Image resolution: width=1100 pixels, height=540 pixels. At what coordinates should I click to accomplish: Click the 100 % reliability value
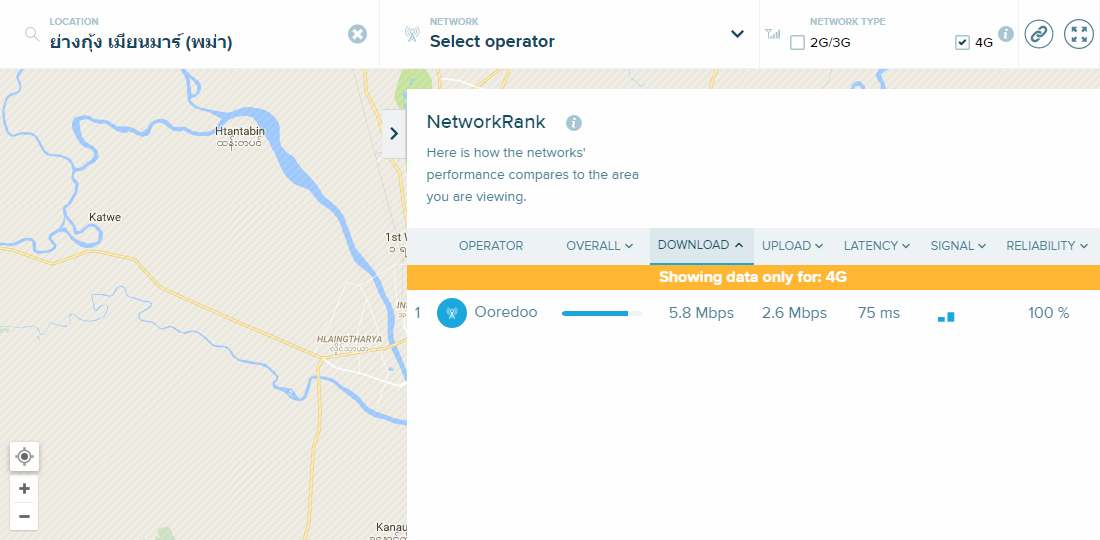coord(1049,313)
